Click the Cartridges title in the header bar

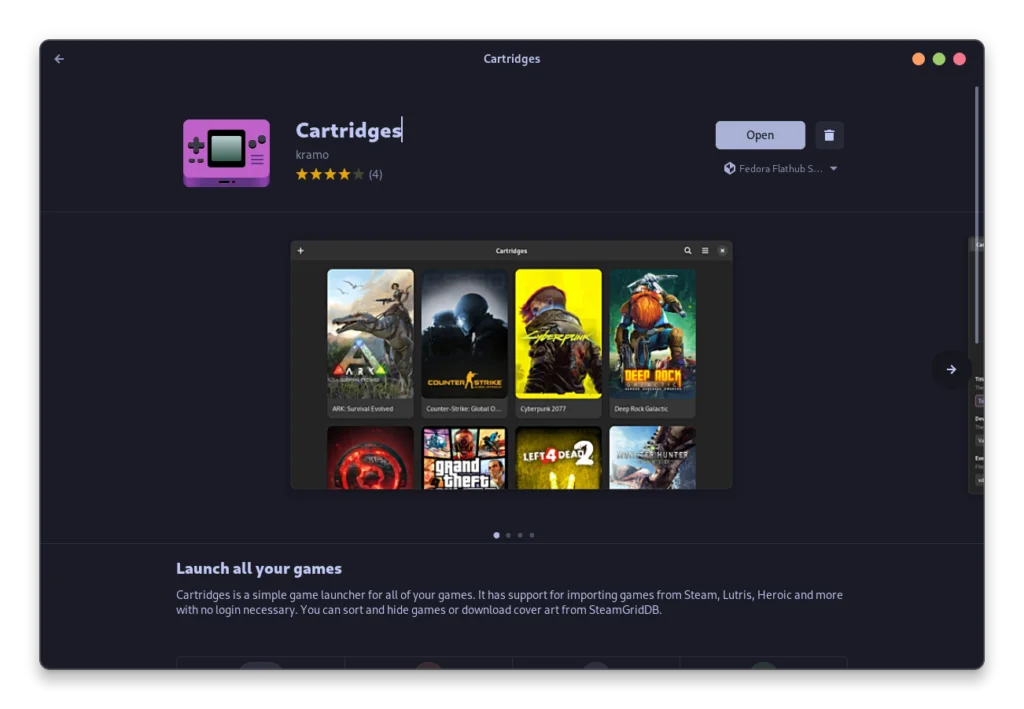coord(511,58)
